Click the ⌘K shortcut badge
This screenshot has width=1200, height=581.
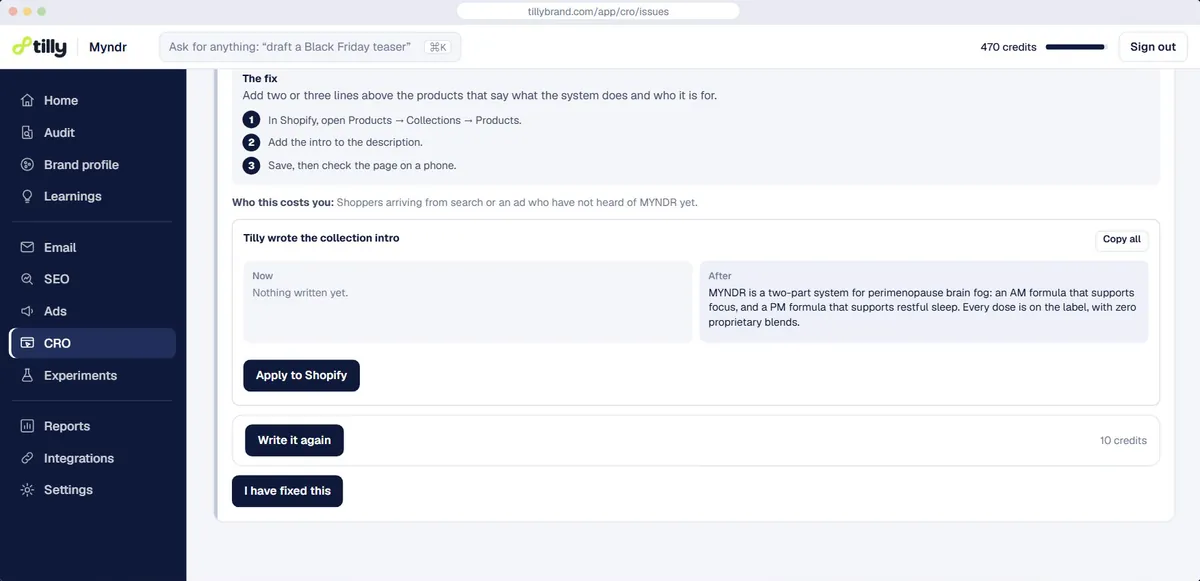click(x=437, y=47)
